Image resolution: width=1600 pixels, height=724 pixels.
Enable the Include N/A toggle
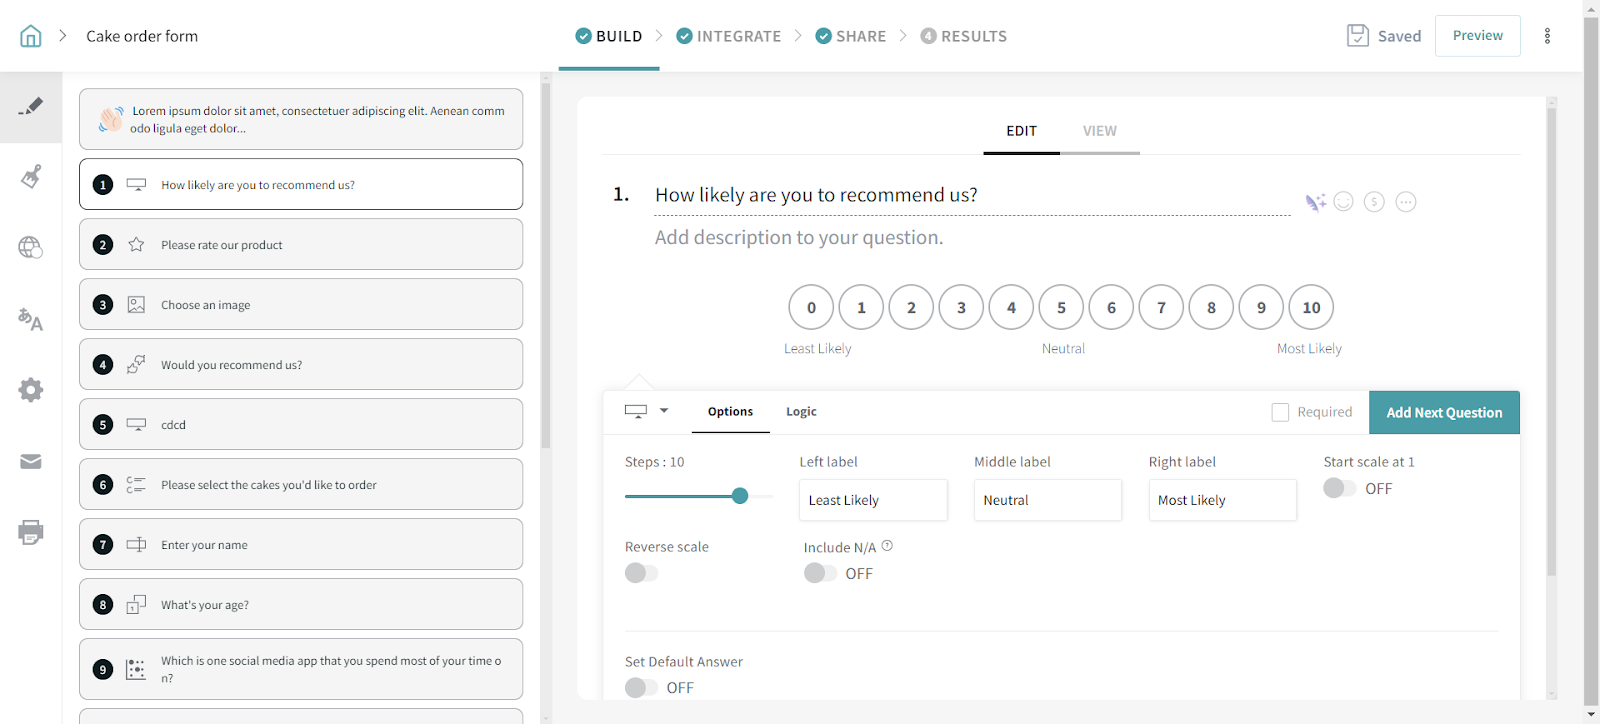820,573
